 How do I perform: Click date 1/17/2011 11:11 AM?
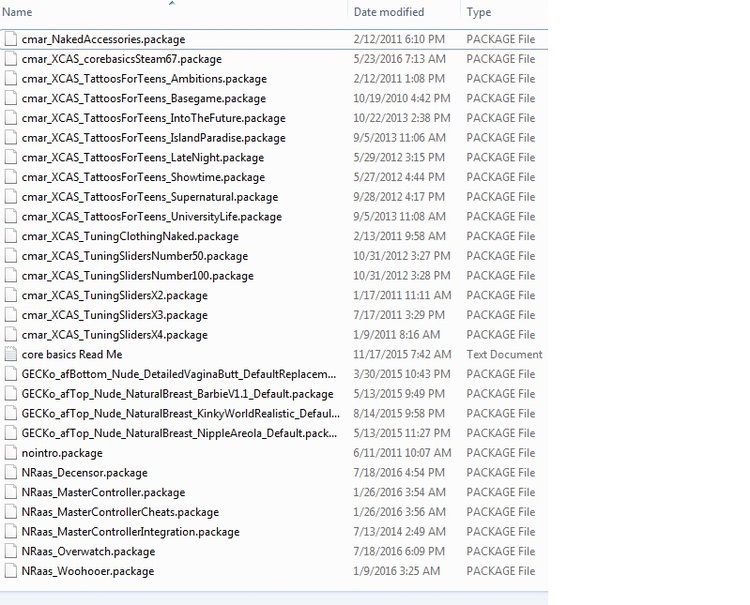[402, 295]
